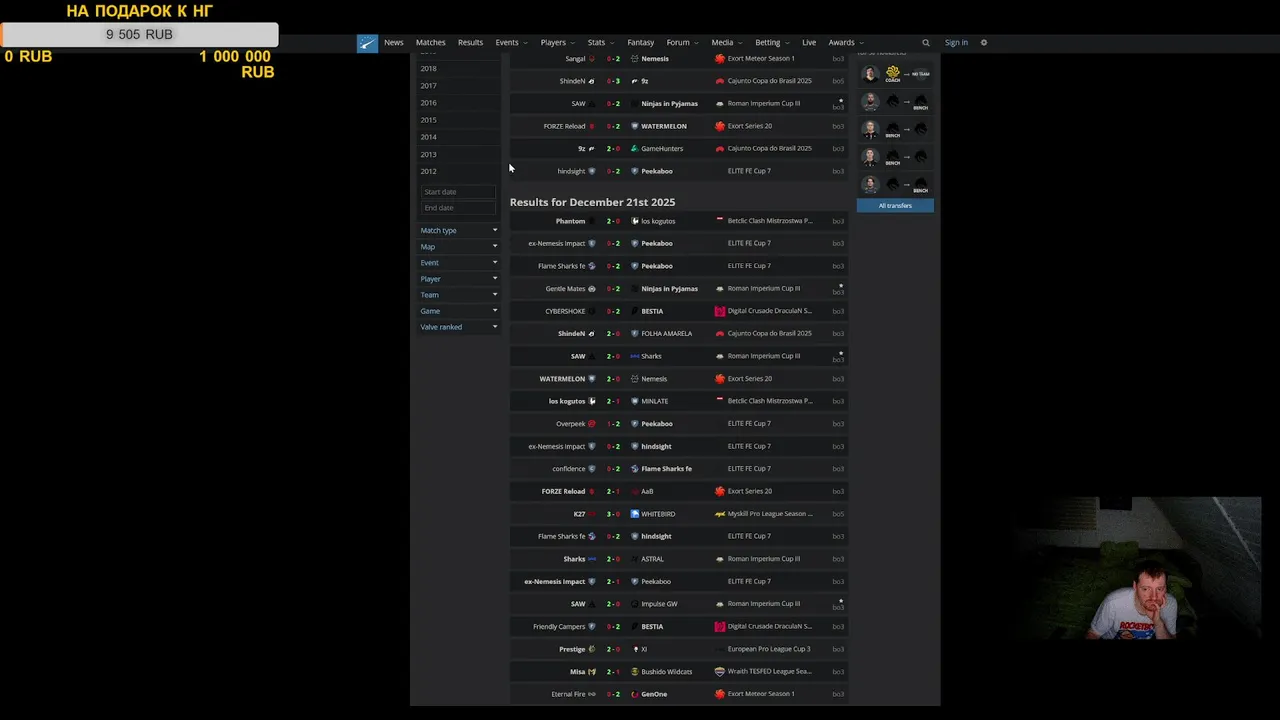1280x720 pixels.
Task: Click the Misa team logo
Action: (x=592, y=672)
